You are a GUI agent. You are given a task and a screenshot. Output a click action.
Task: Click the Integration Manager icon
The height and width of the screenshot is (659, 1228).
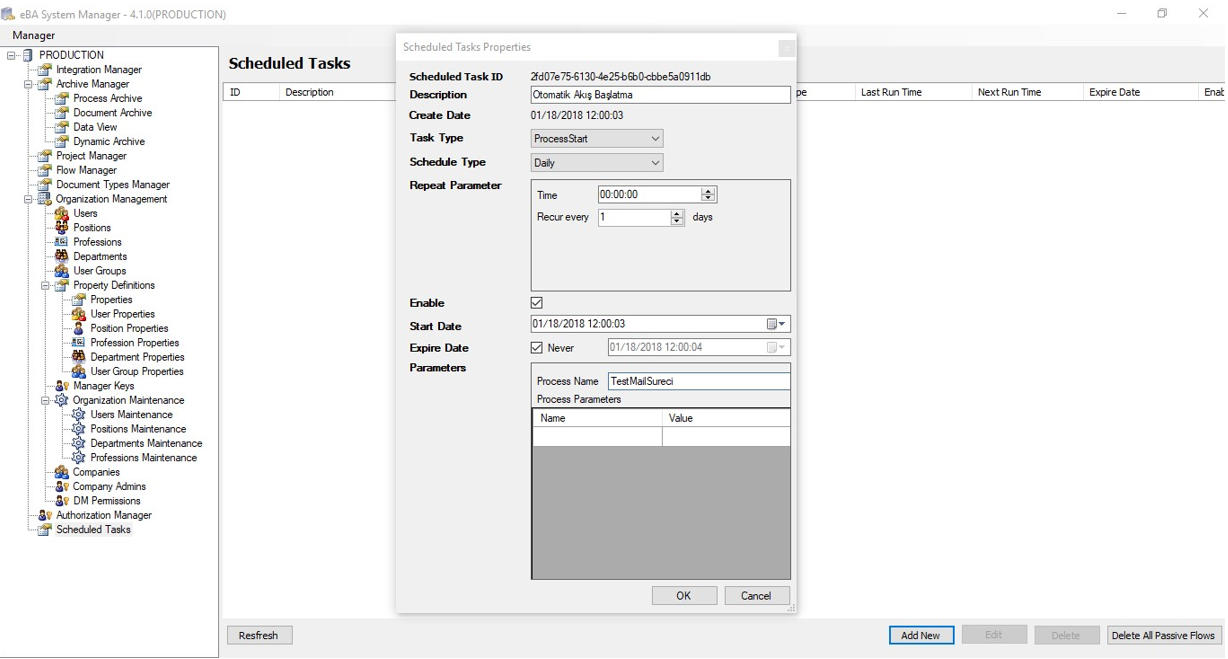(45, 70)
